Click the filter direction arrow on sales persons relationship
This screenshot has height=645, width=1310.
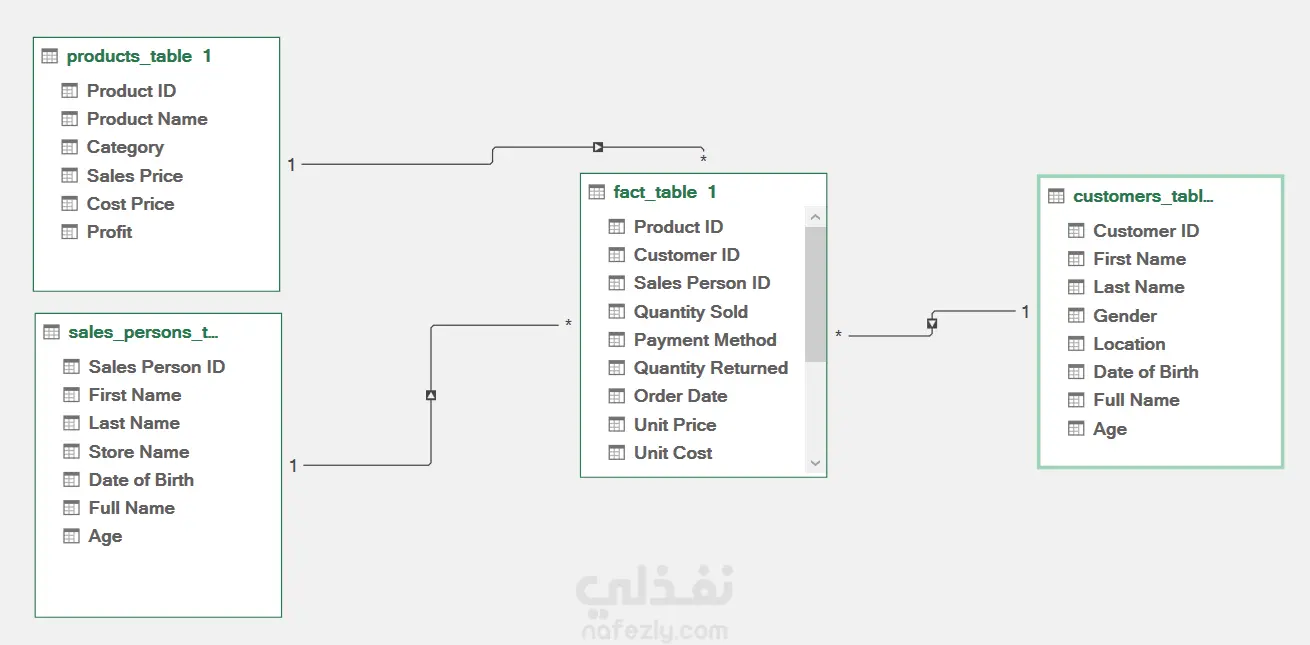coord(431,395)
